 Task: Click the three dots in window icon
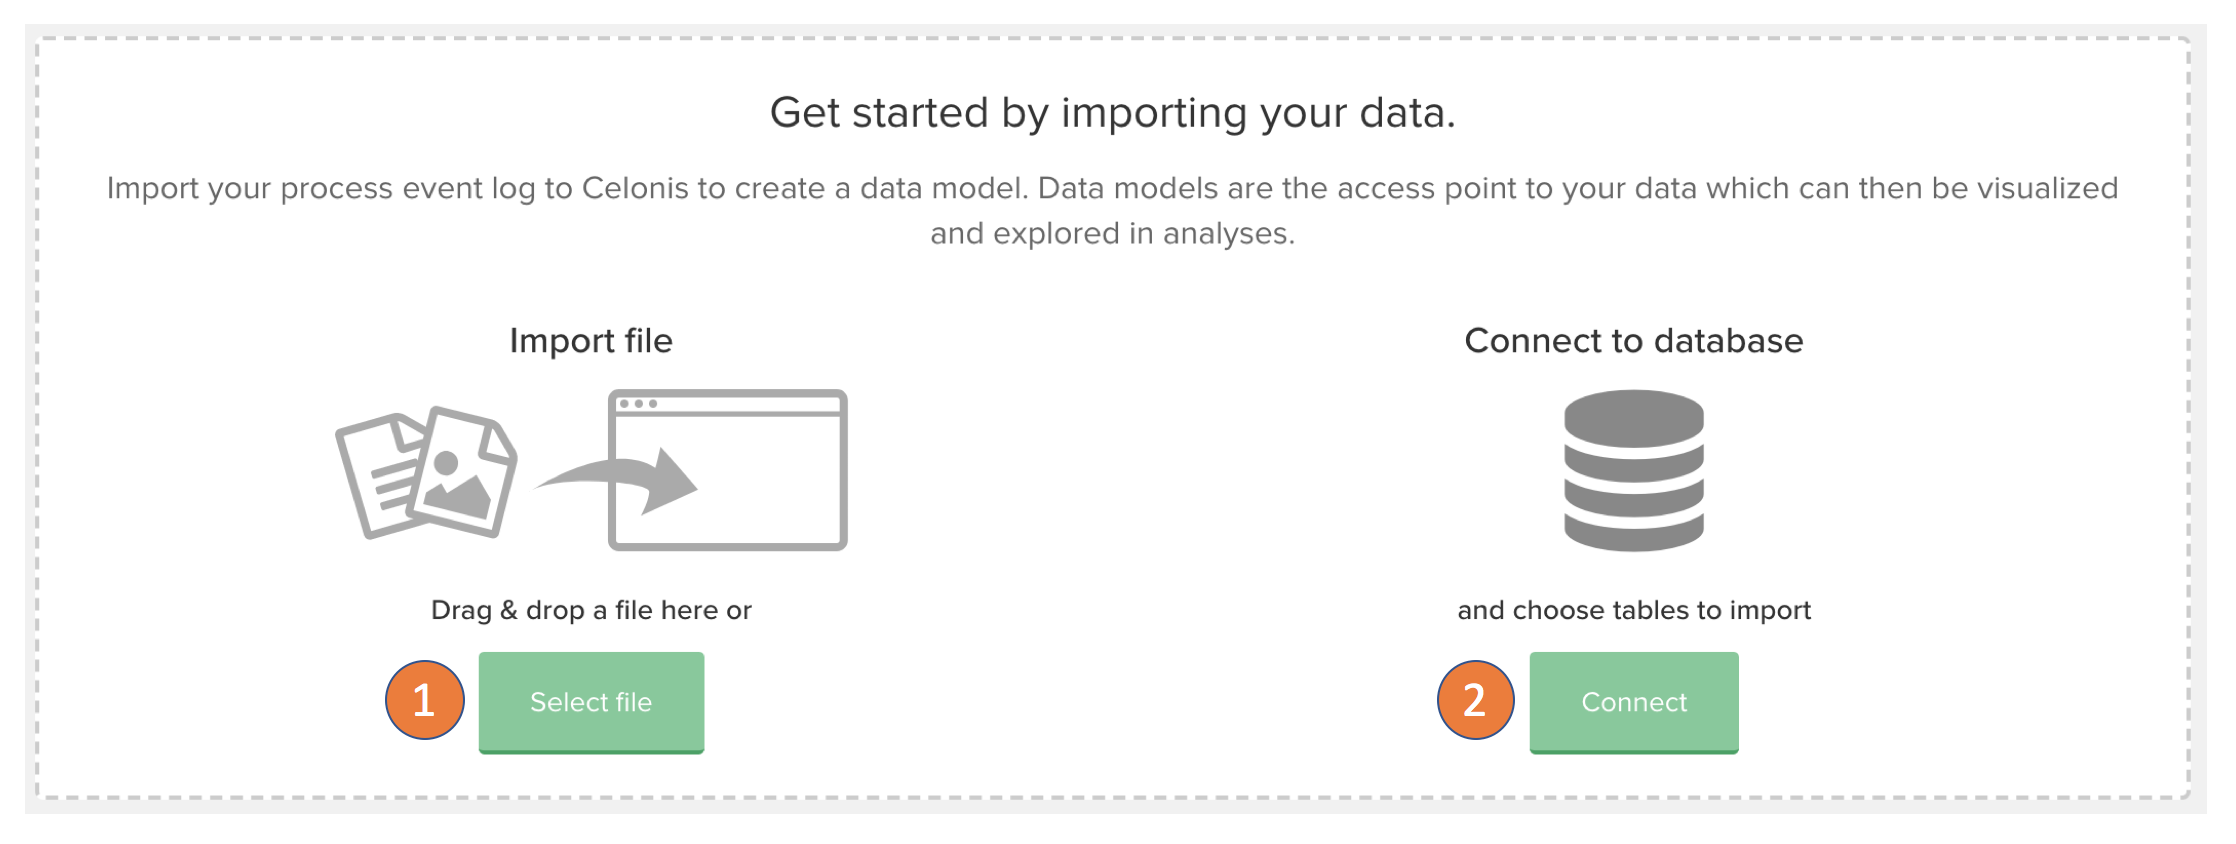click(x=638, y=404)
